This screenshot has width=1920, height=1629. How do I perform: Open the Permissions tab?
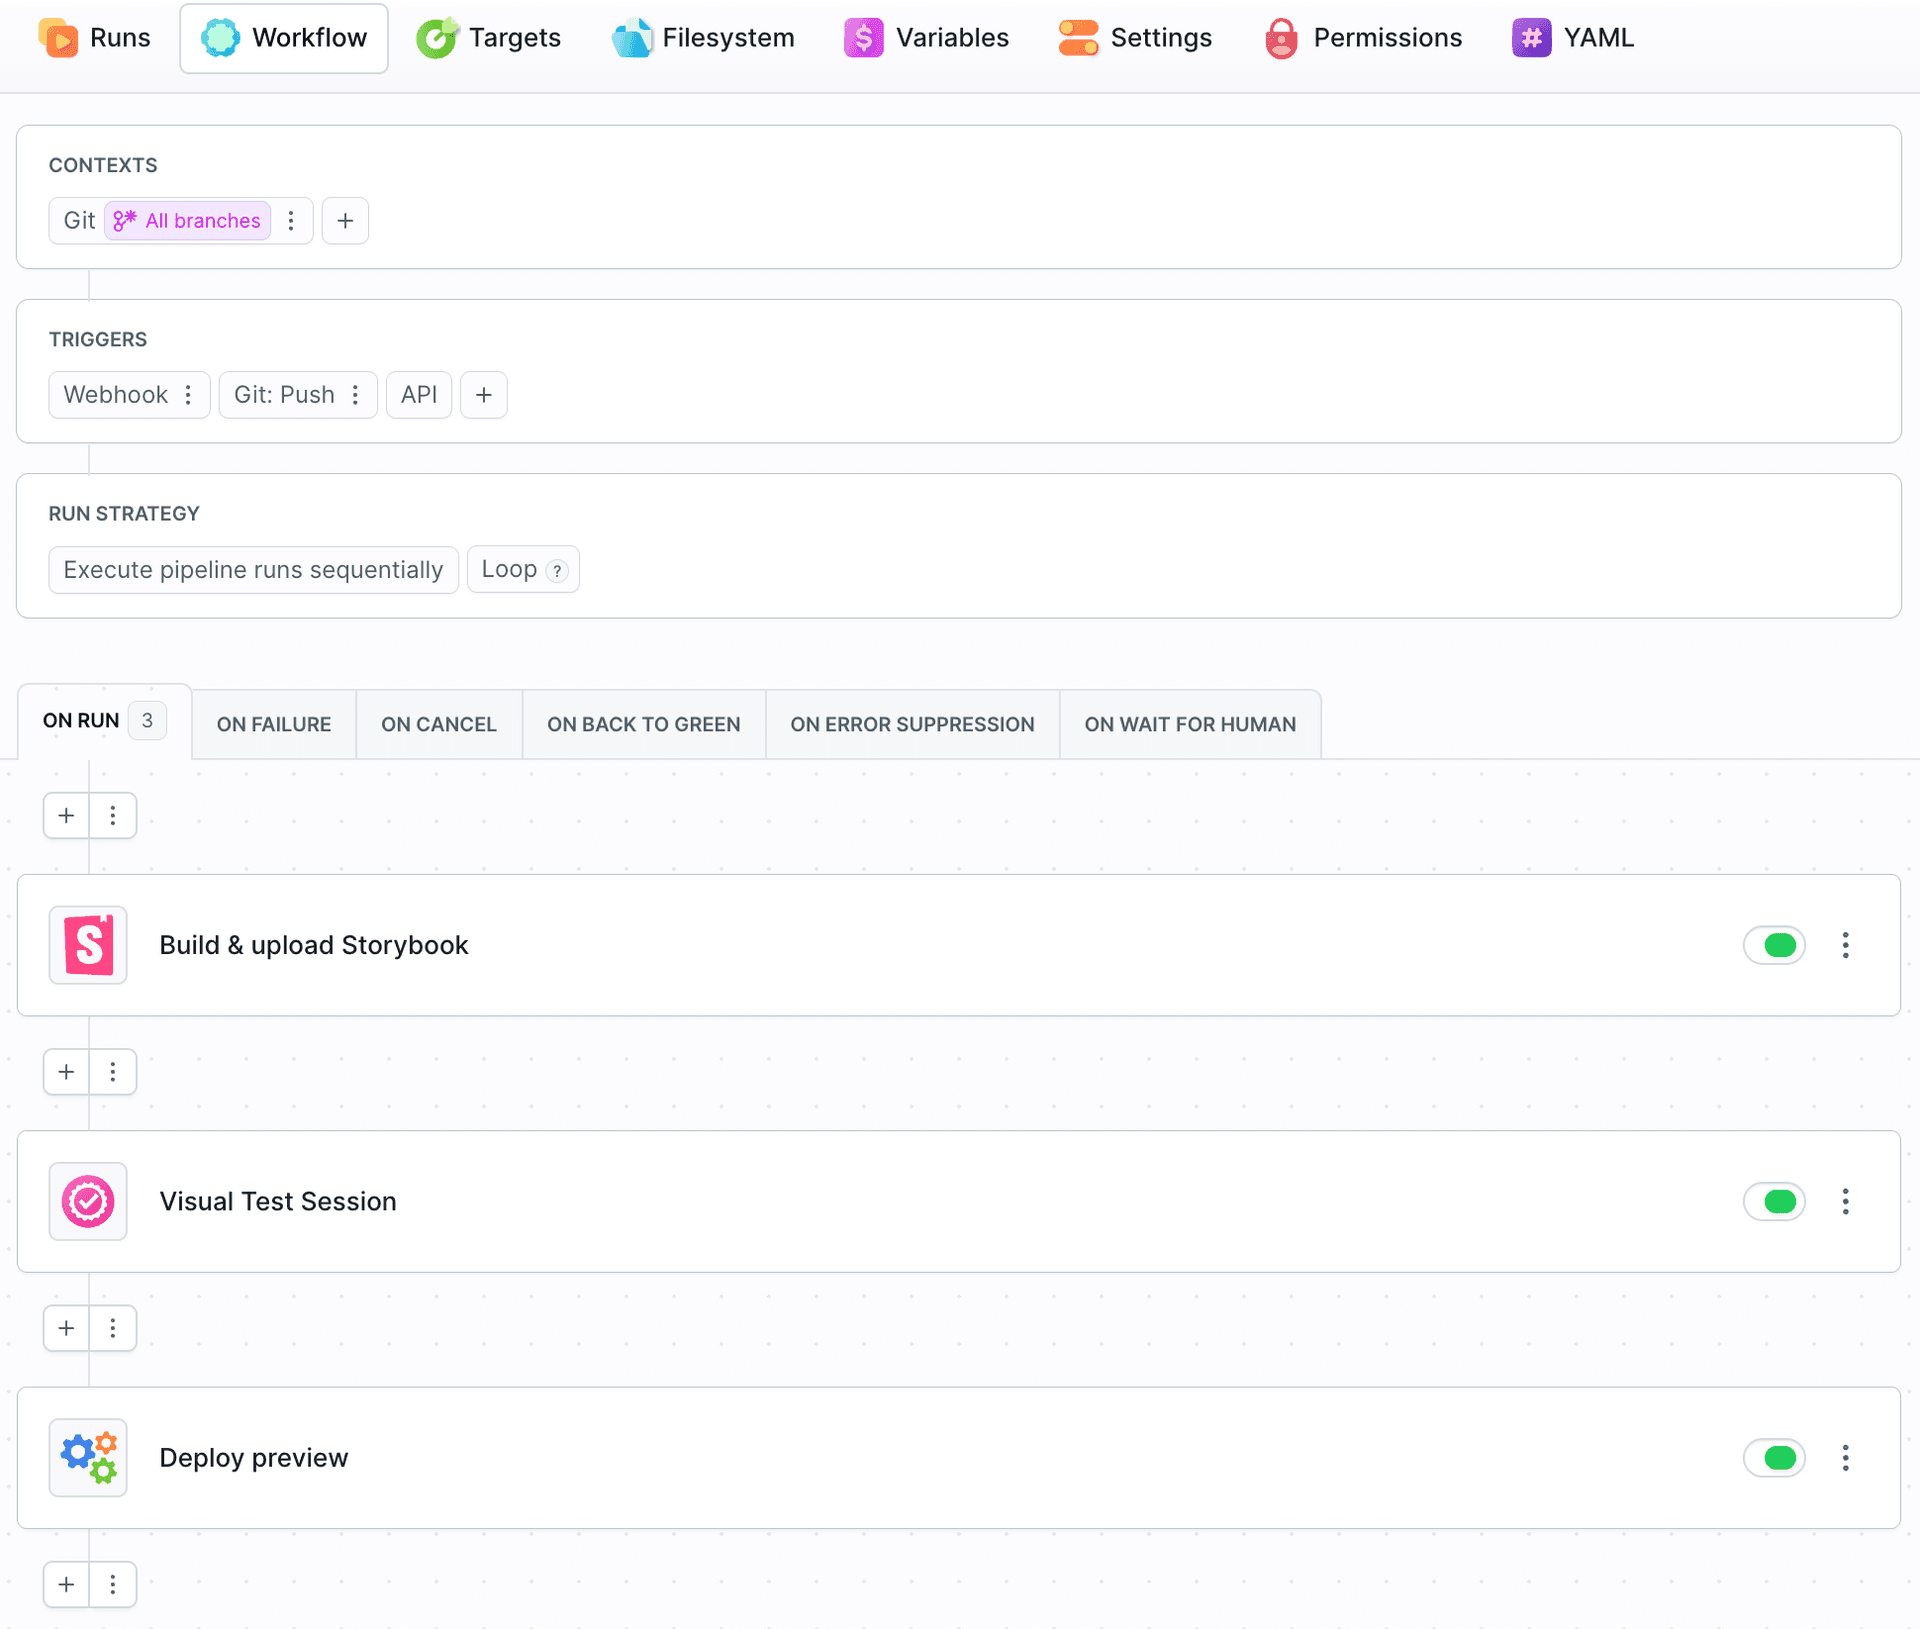1362,38
